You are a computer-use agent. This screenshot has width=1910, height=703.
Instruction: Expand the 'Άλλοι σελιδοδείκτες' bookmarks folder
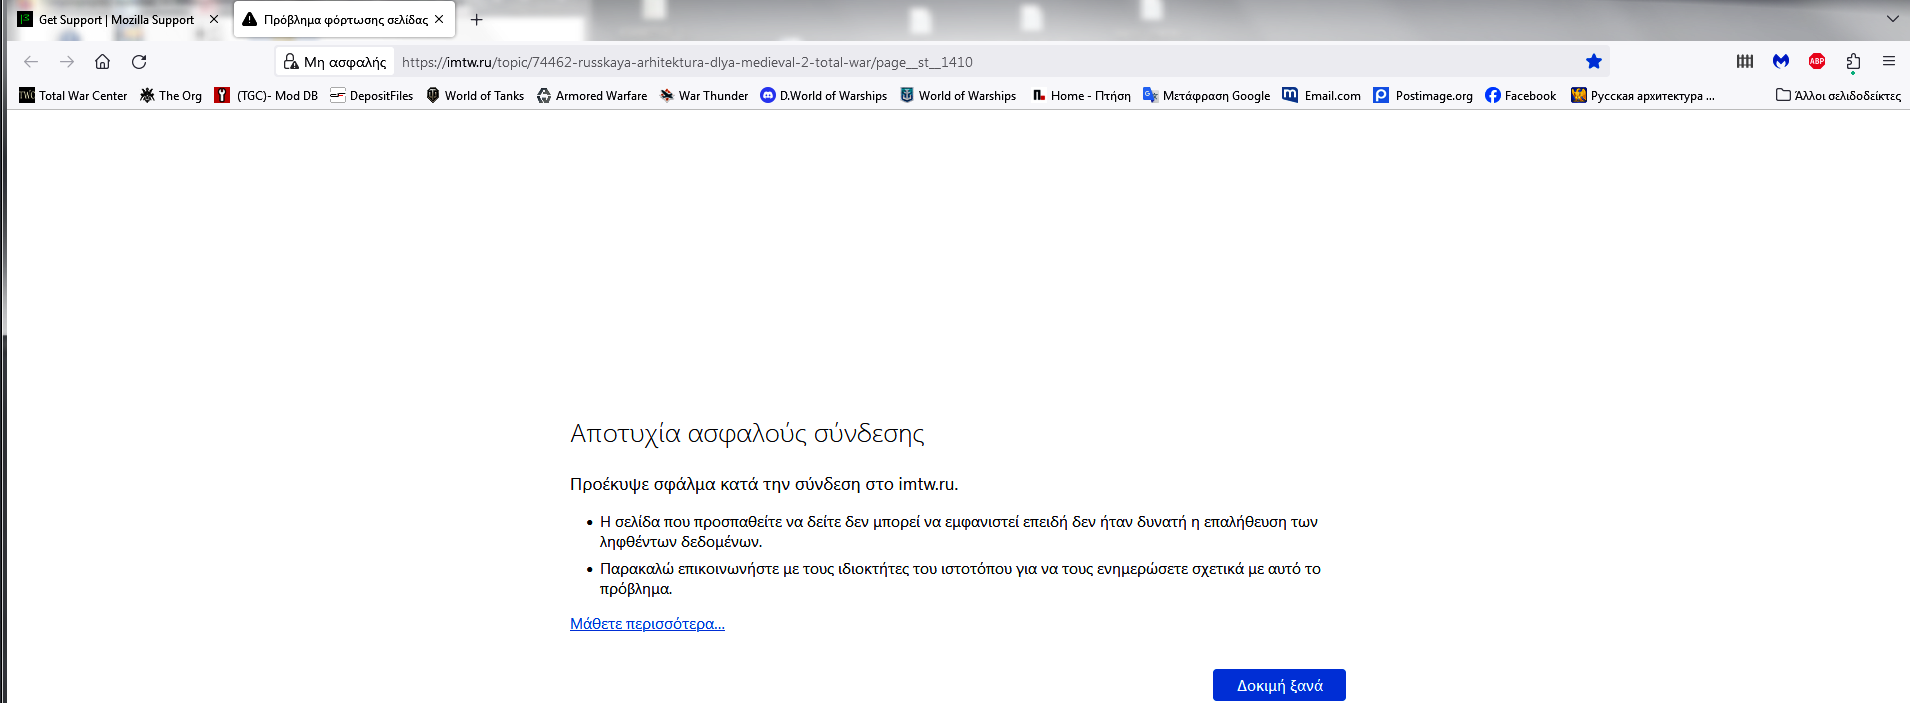point(1838,96)
